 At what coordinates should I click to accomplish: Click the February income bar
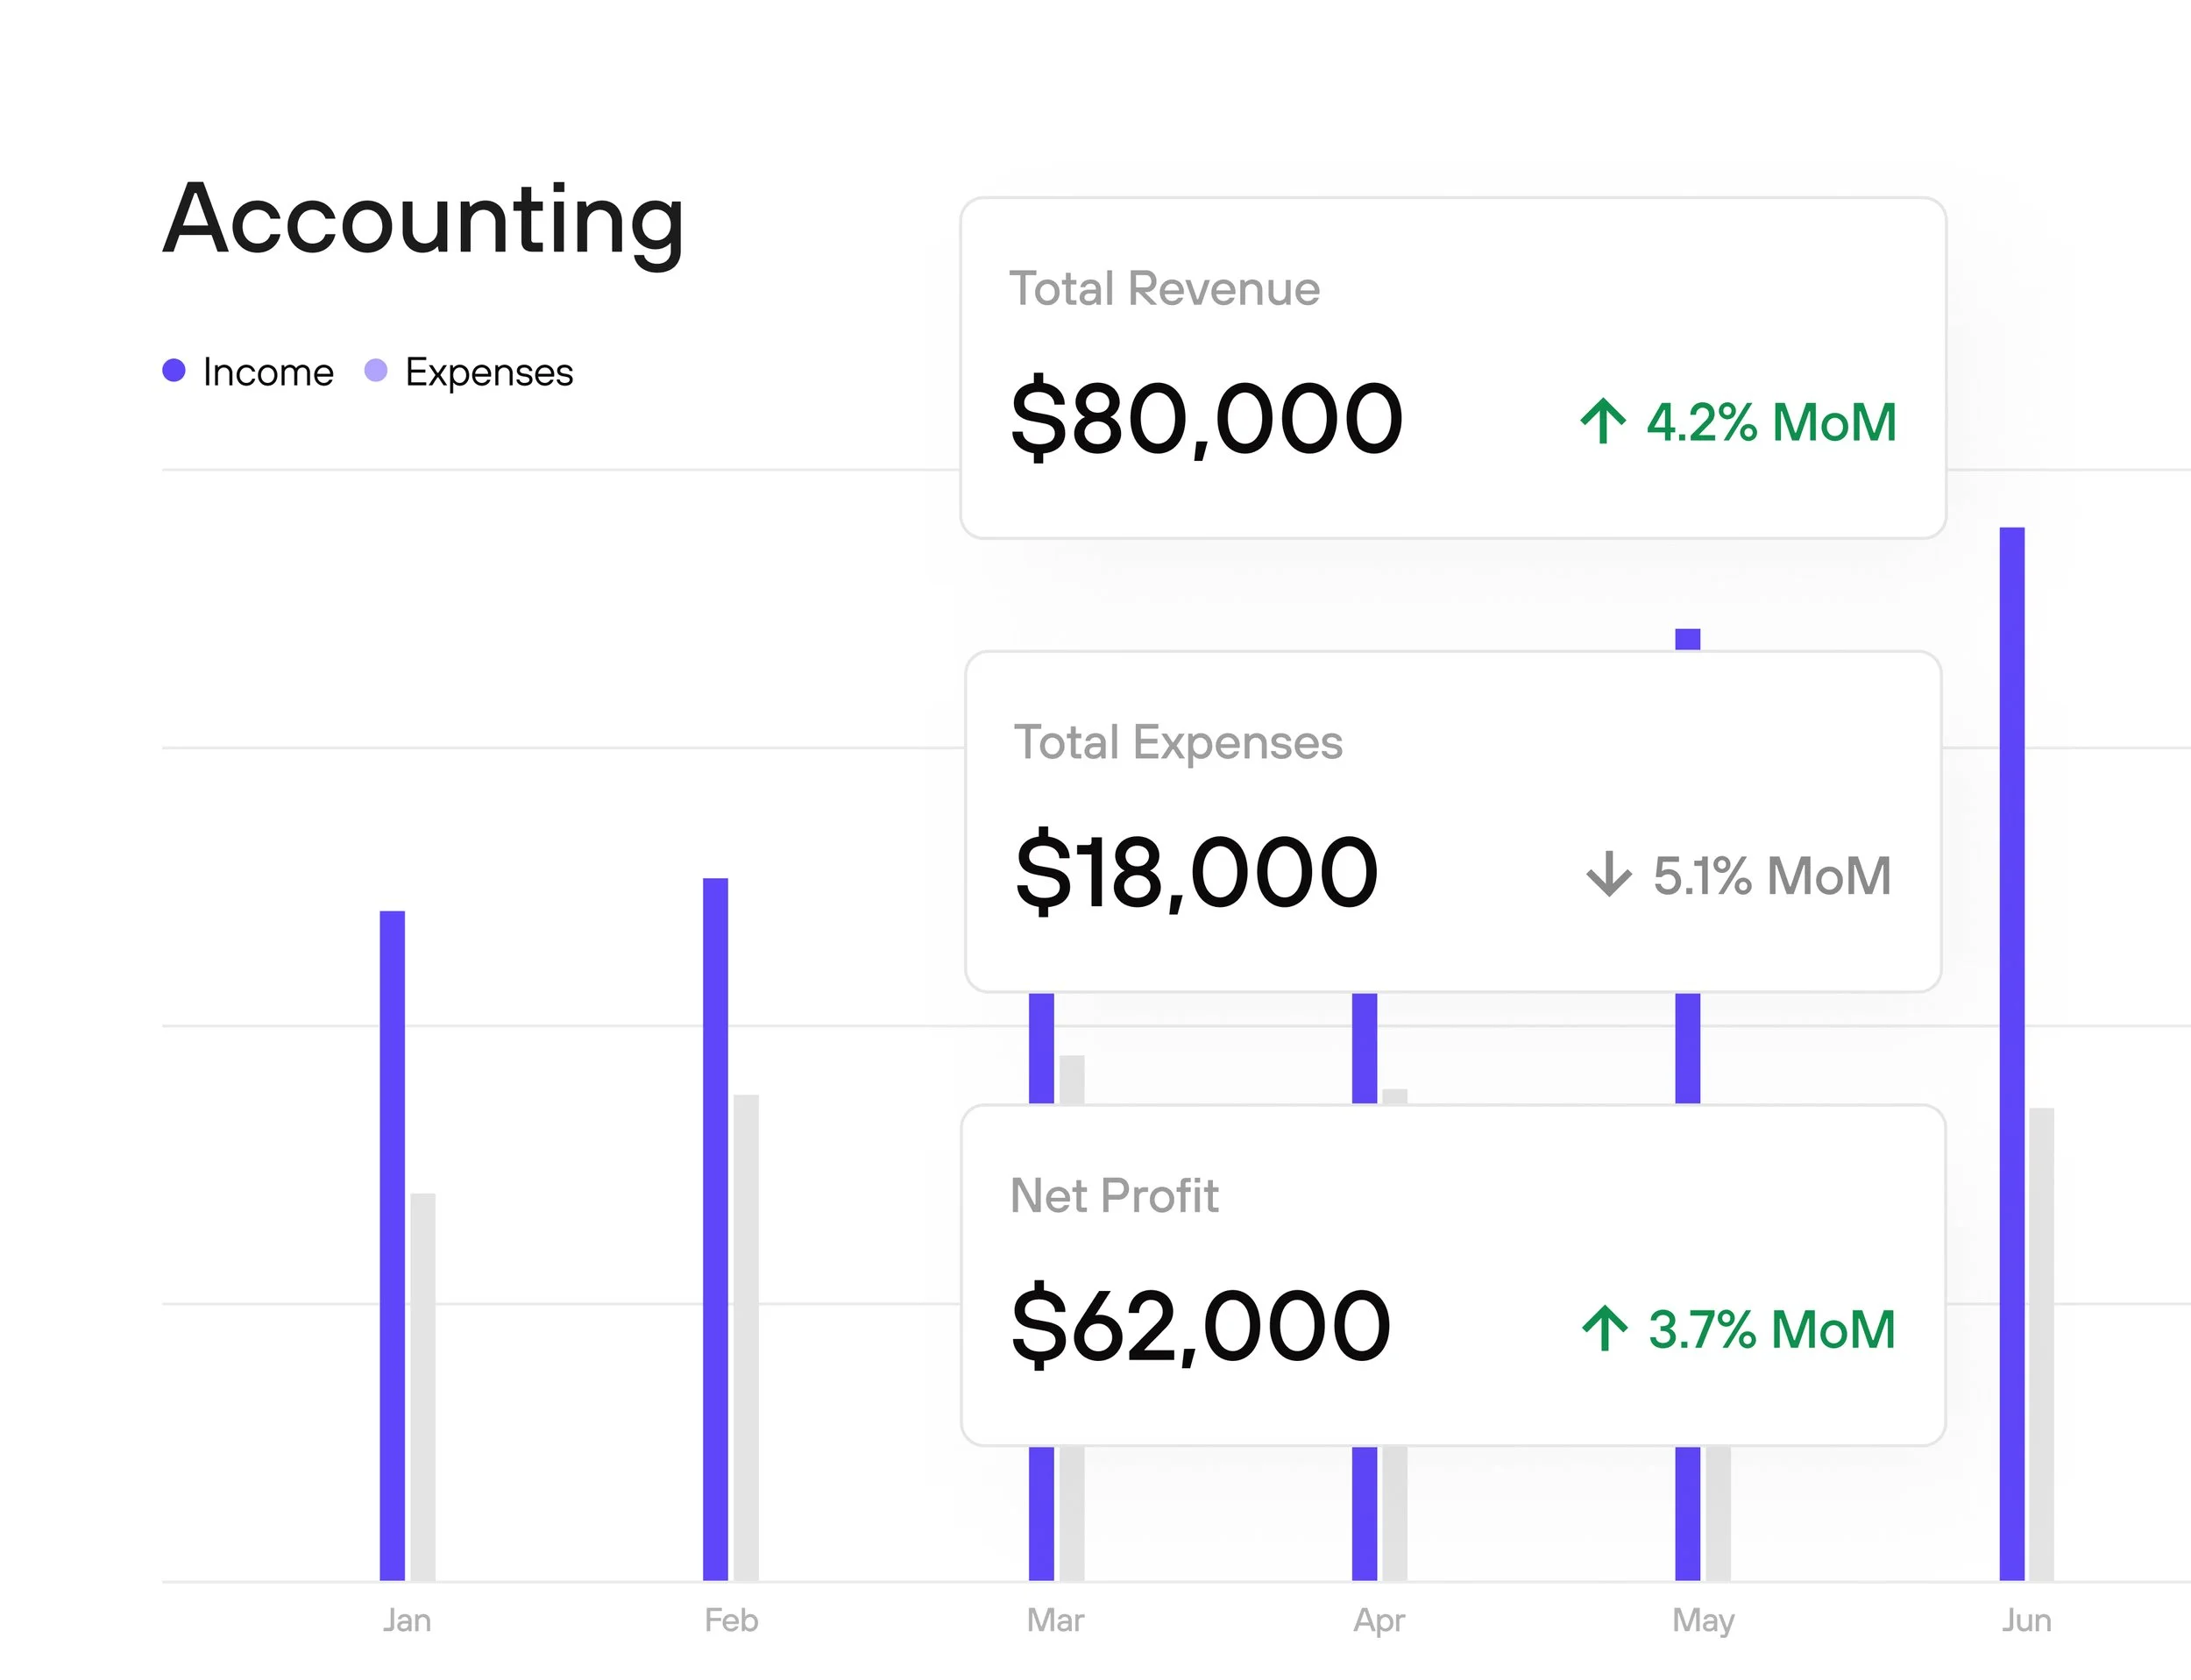click(715, 1229)
